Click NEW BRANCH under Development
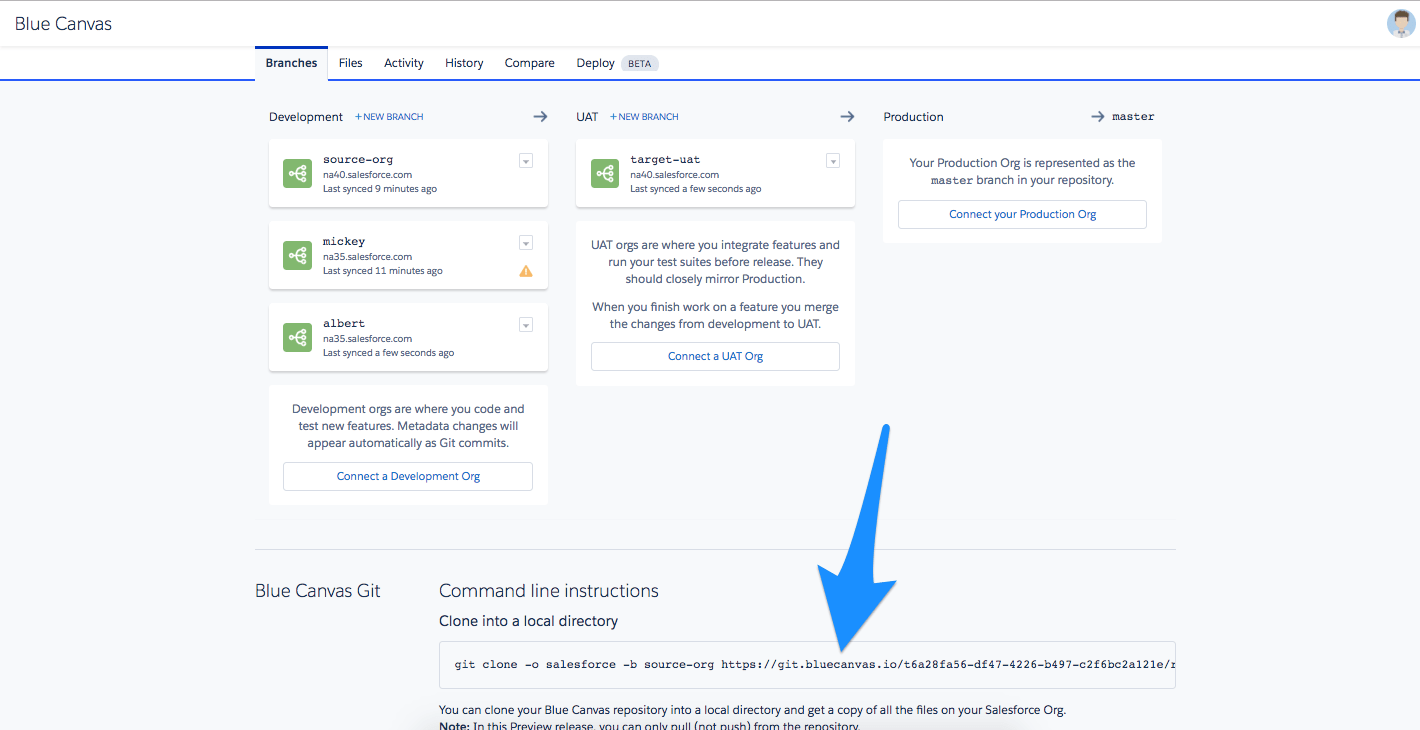Screen dimensions: 1420x730 point(388,116)
